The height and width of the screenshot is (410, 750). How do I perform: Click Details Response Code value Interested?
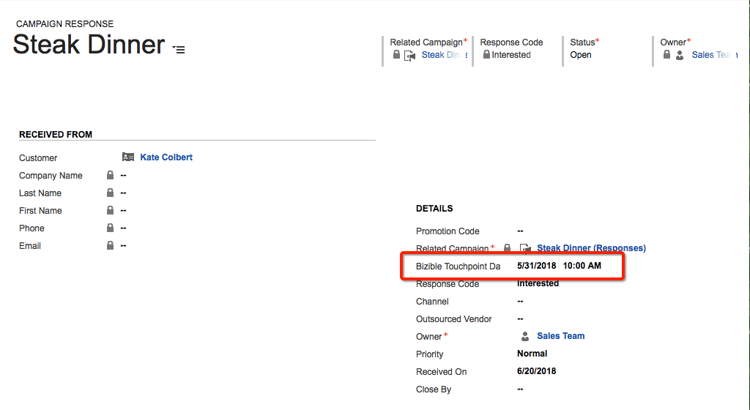click(x=538, y=283)
